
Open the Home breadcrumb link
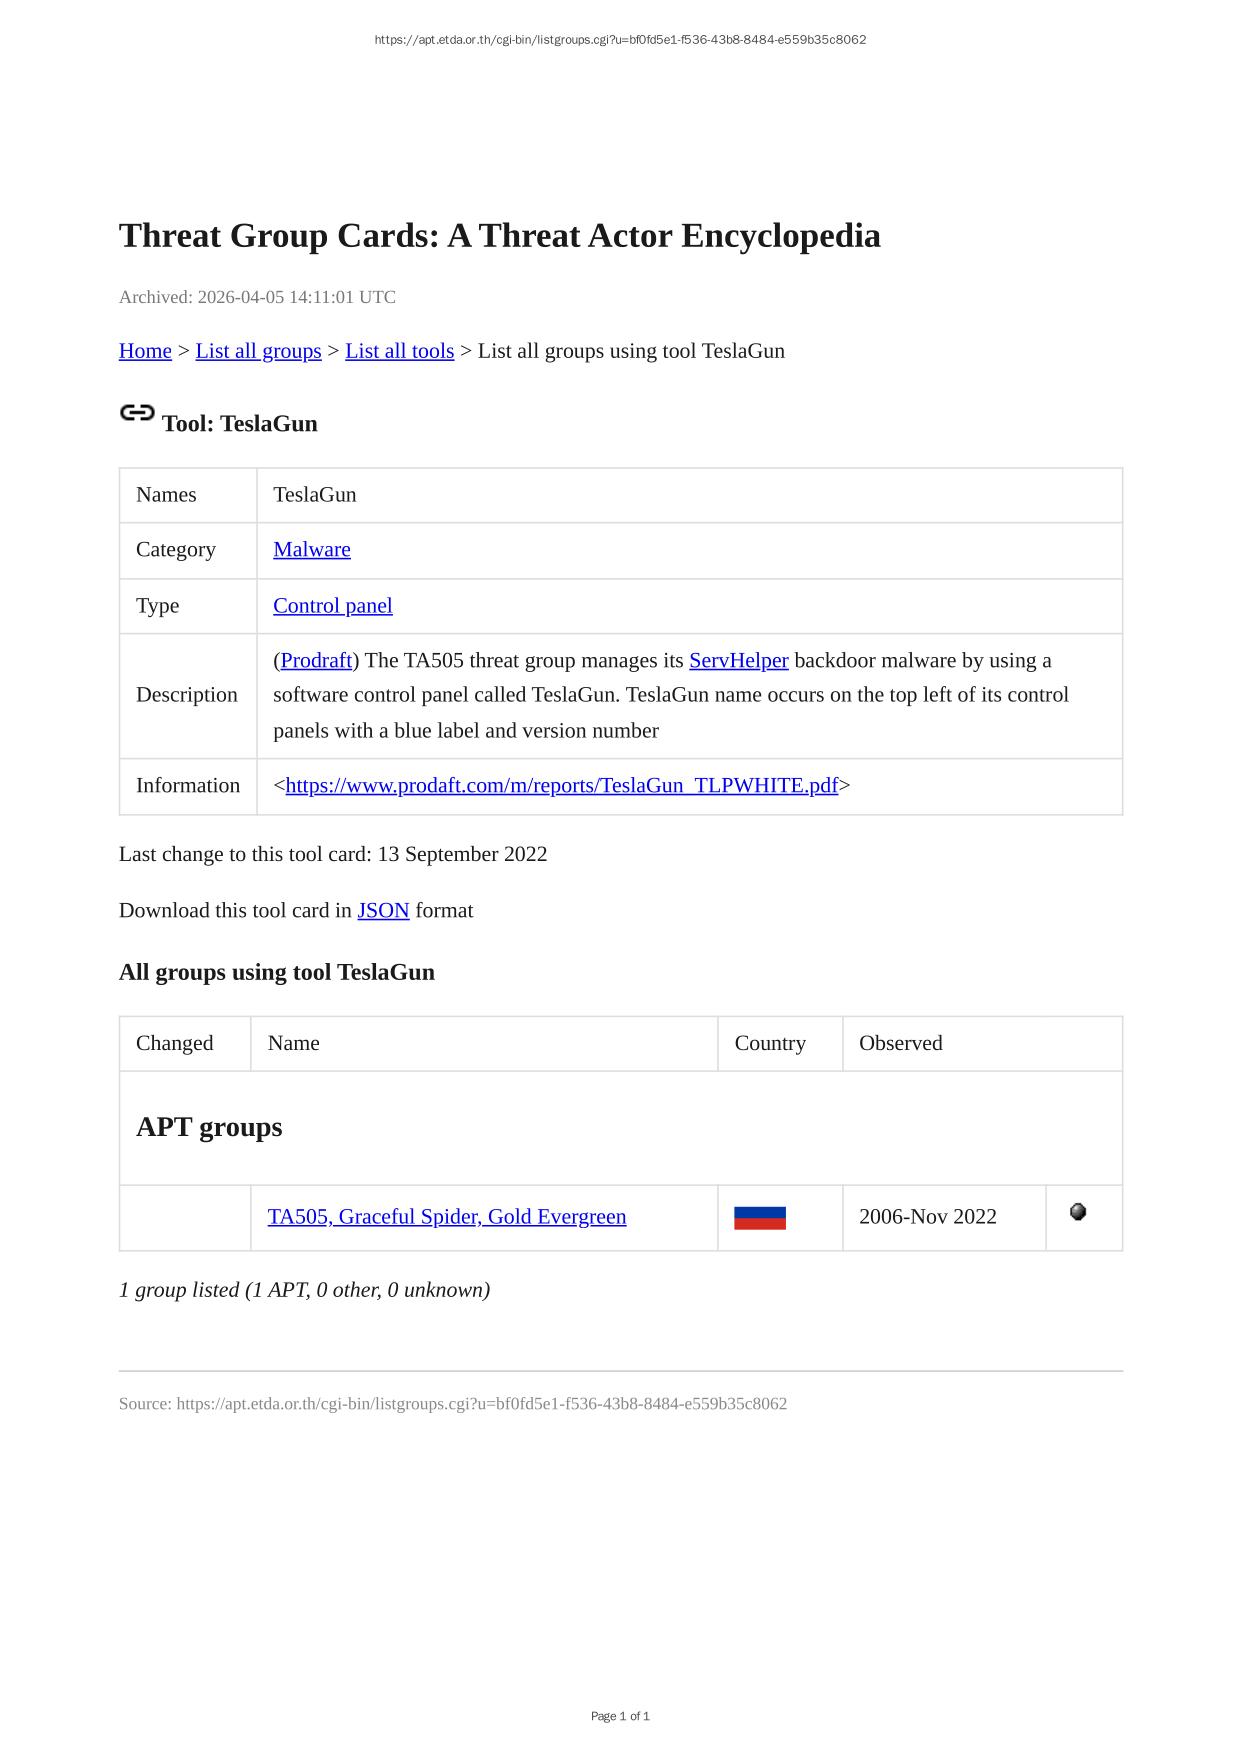(145, 351)
